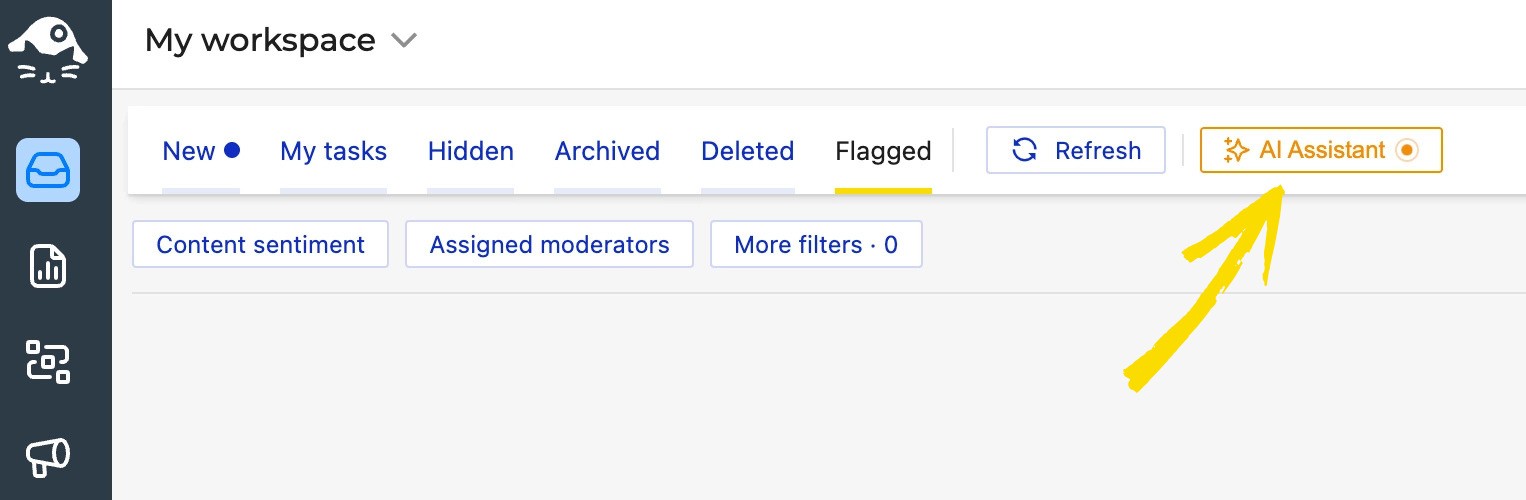This screenshot has height=500, width=1526.
Task: Switch to the My tasks tab
Action: pyautogui.click(x=333, y=151)
